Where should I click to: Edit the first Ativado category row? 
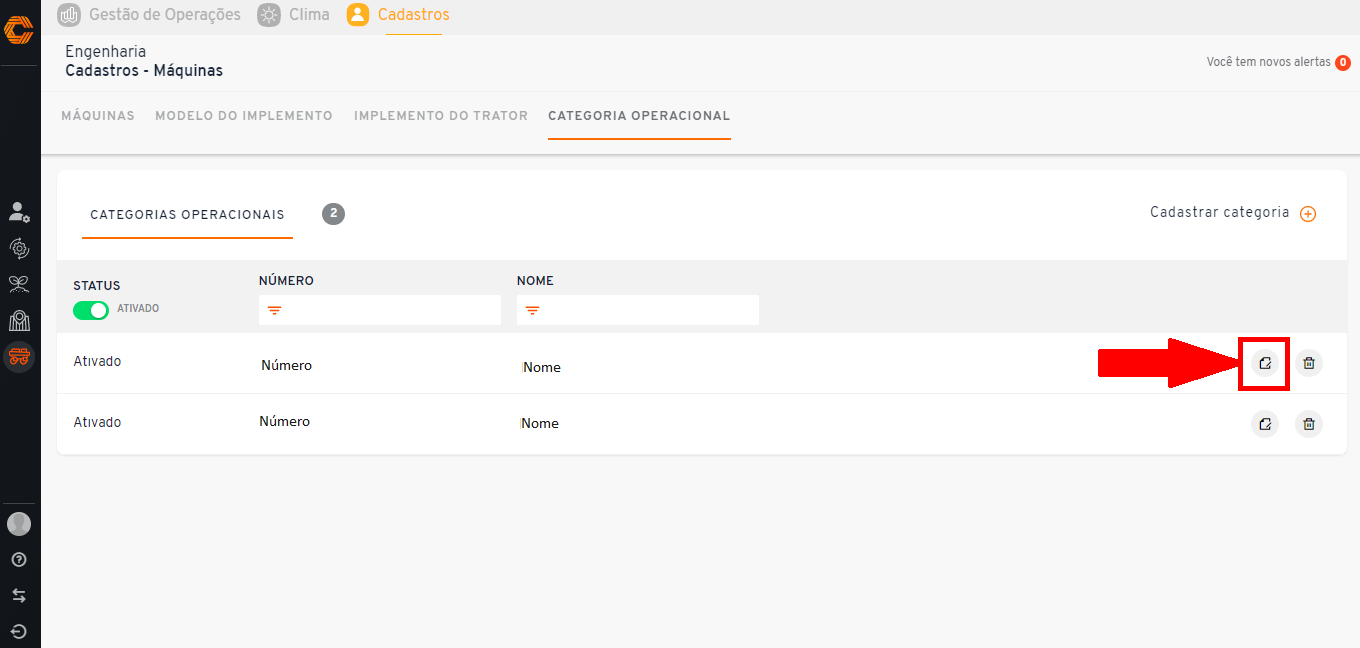[1265, 363]
